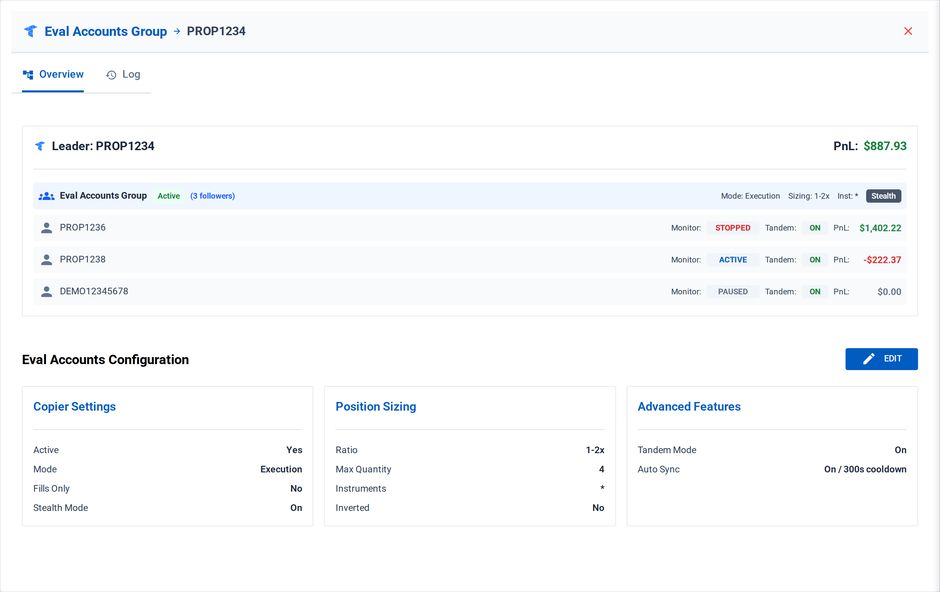Click the user icon for DEMO12345678
The height and width of the screenshot is (592, 940).
pyautogui.click(x=46, y=291)
